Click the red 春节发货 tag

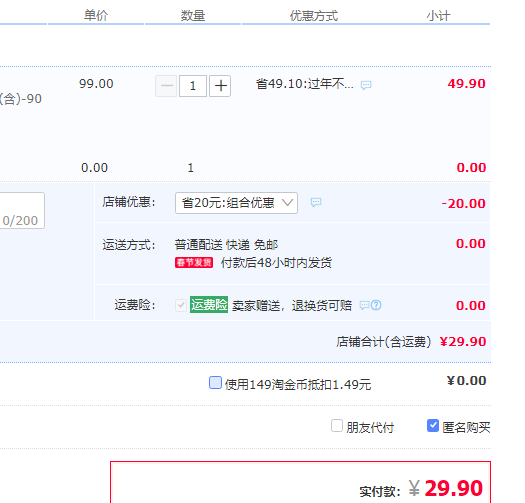click(194, 263)
